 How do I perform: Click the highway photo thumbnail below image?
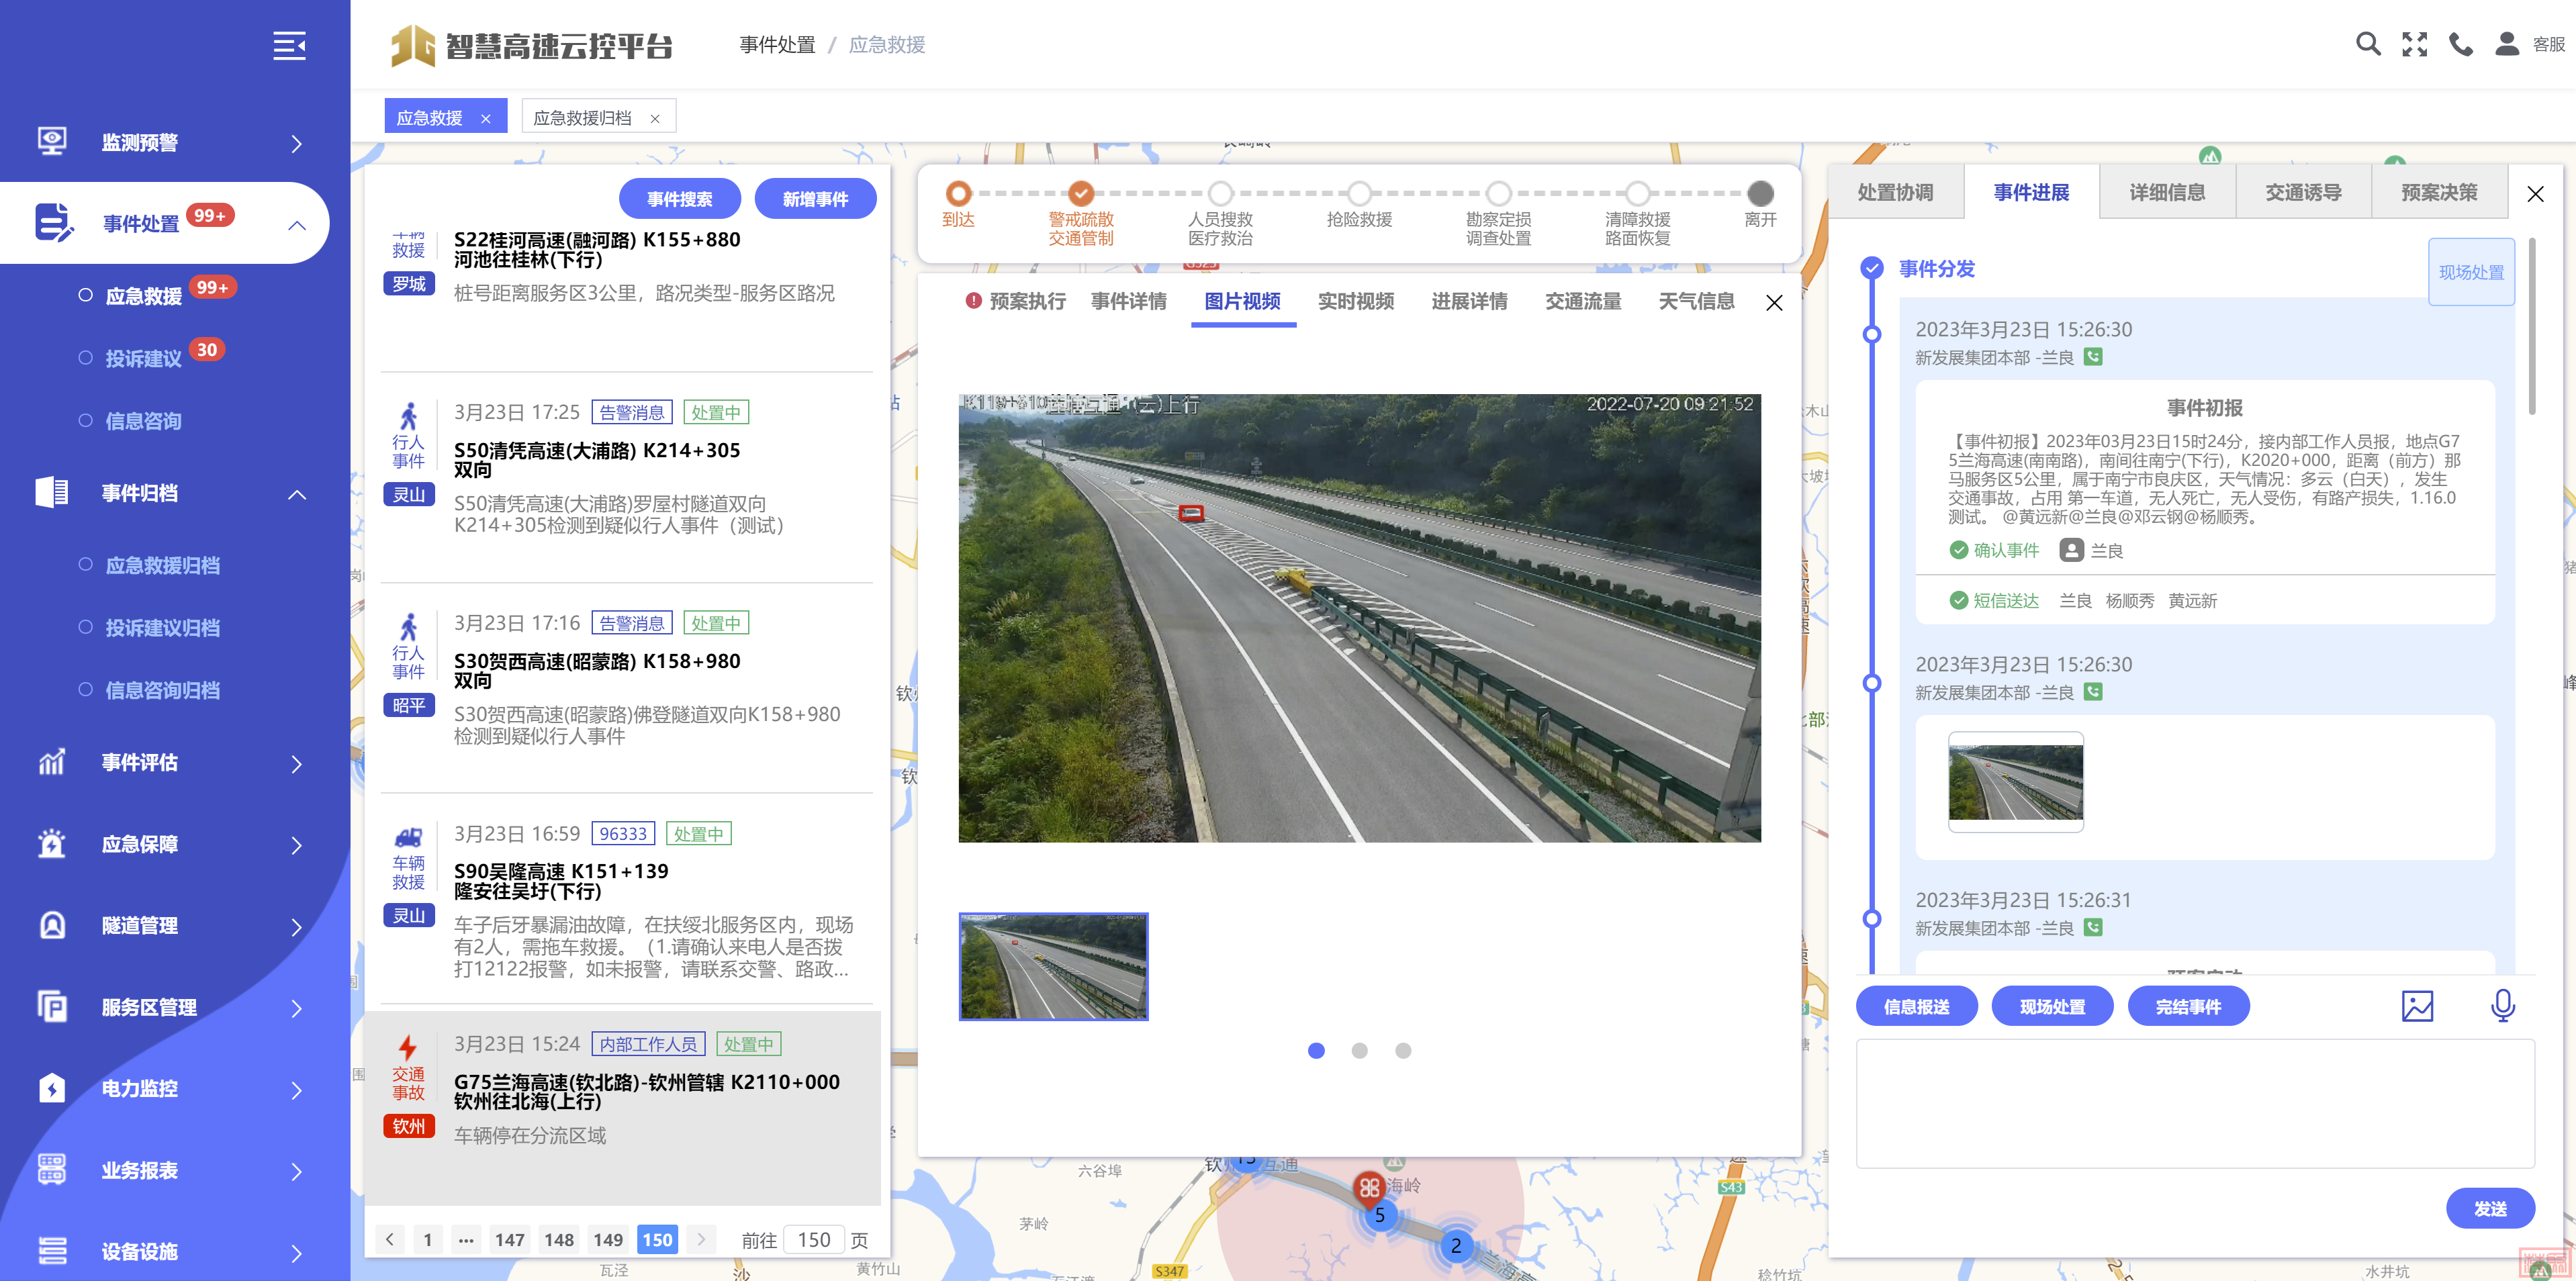pyautogui.click(x=1053, y=966)
